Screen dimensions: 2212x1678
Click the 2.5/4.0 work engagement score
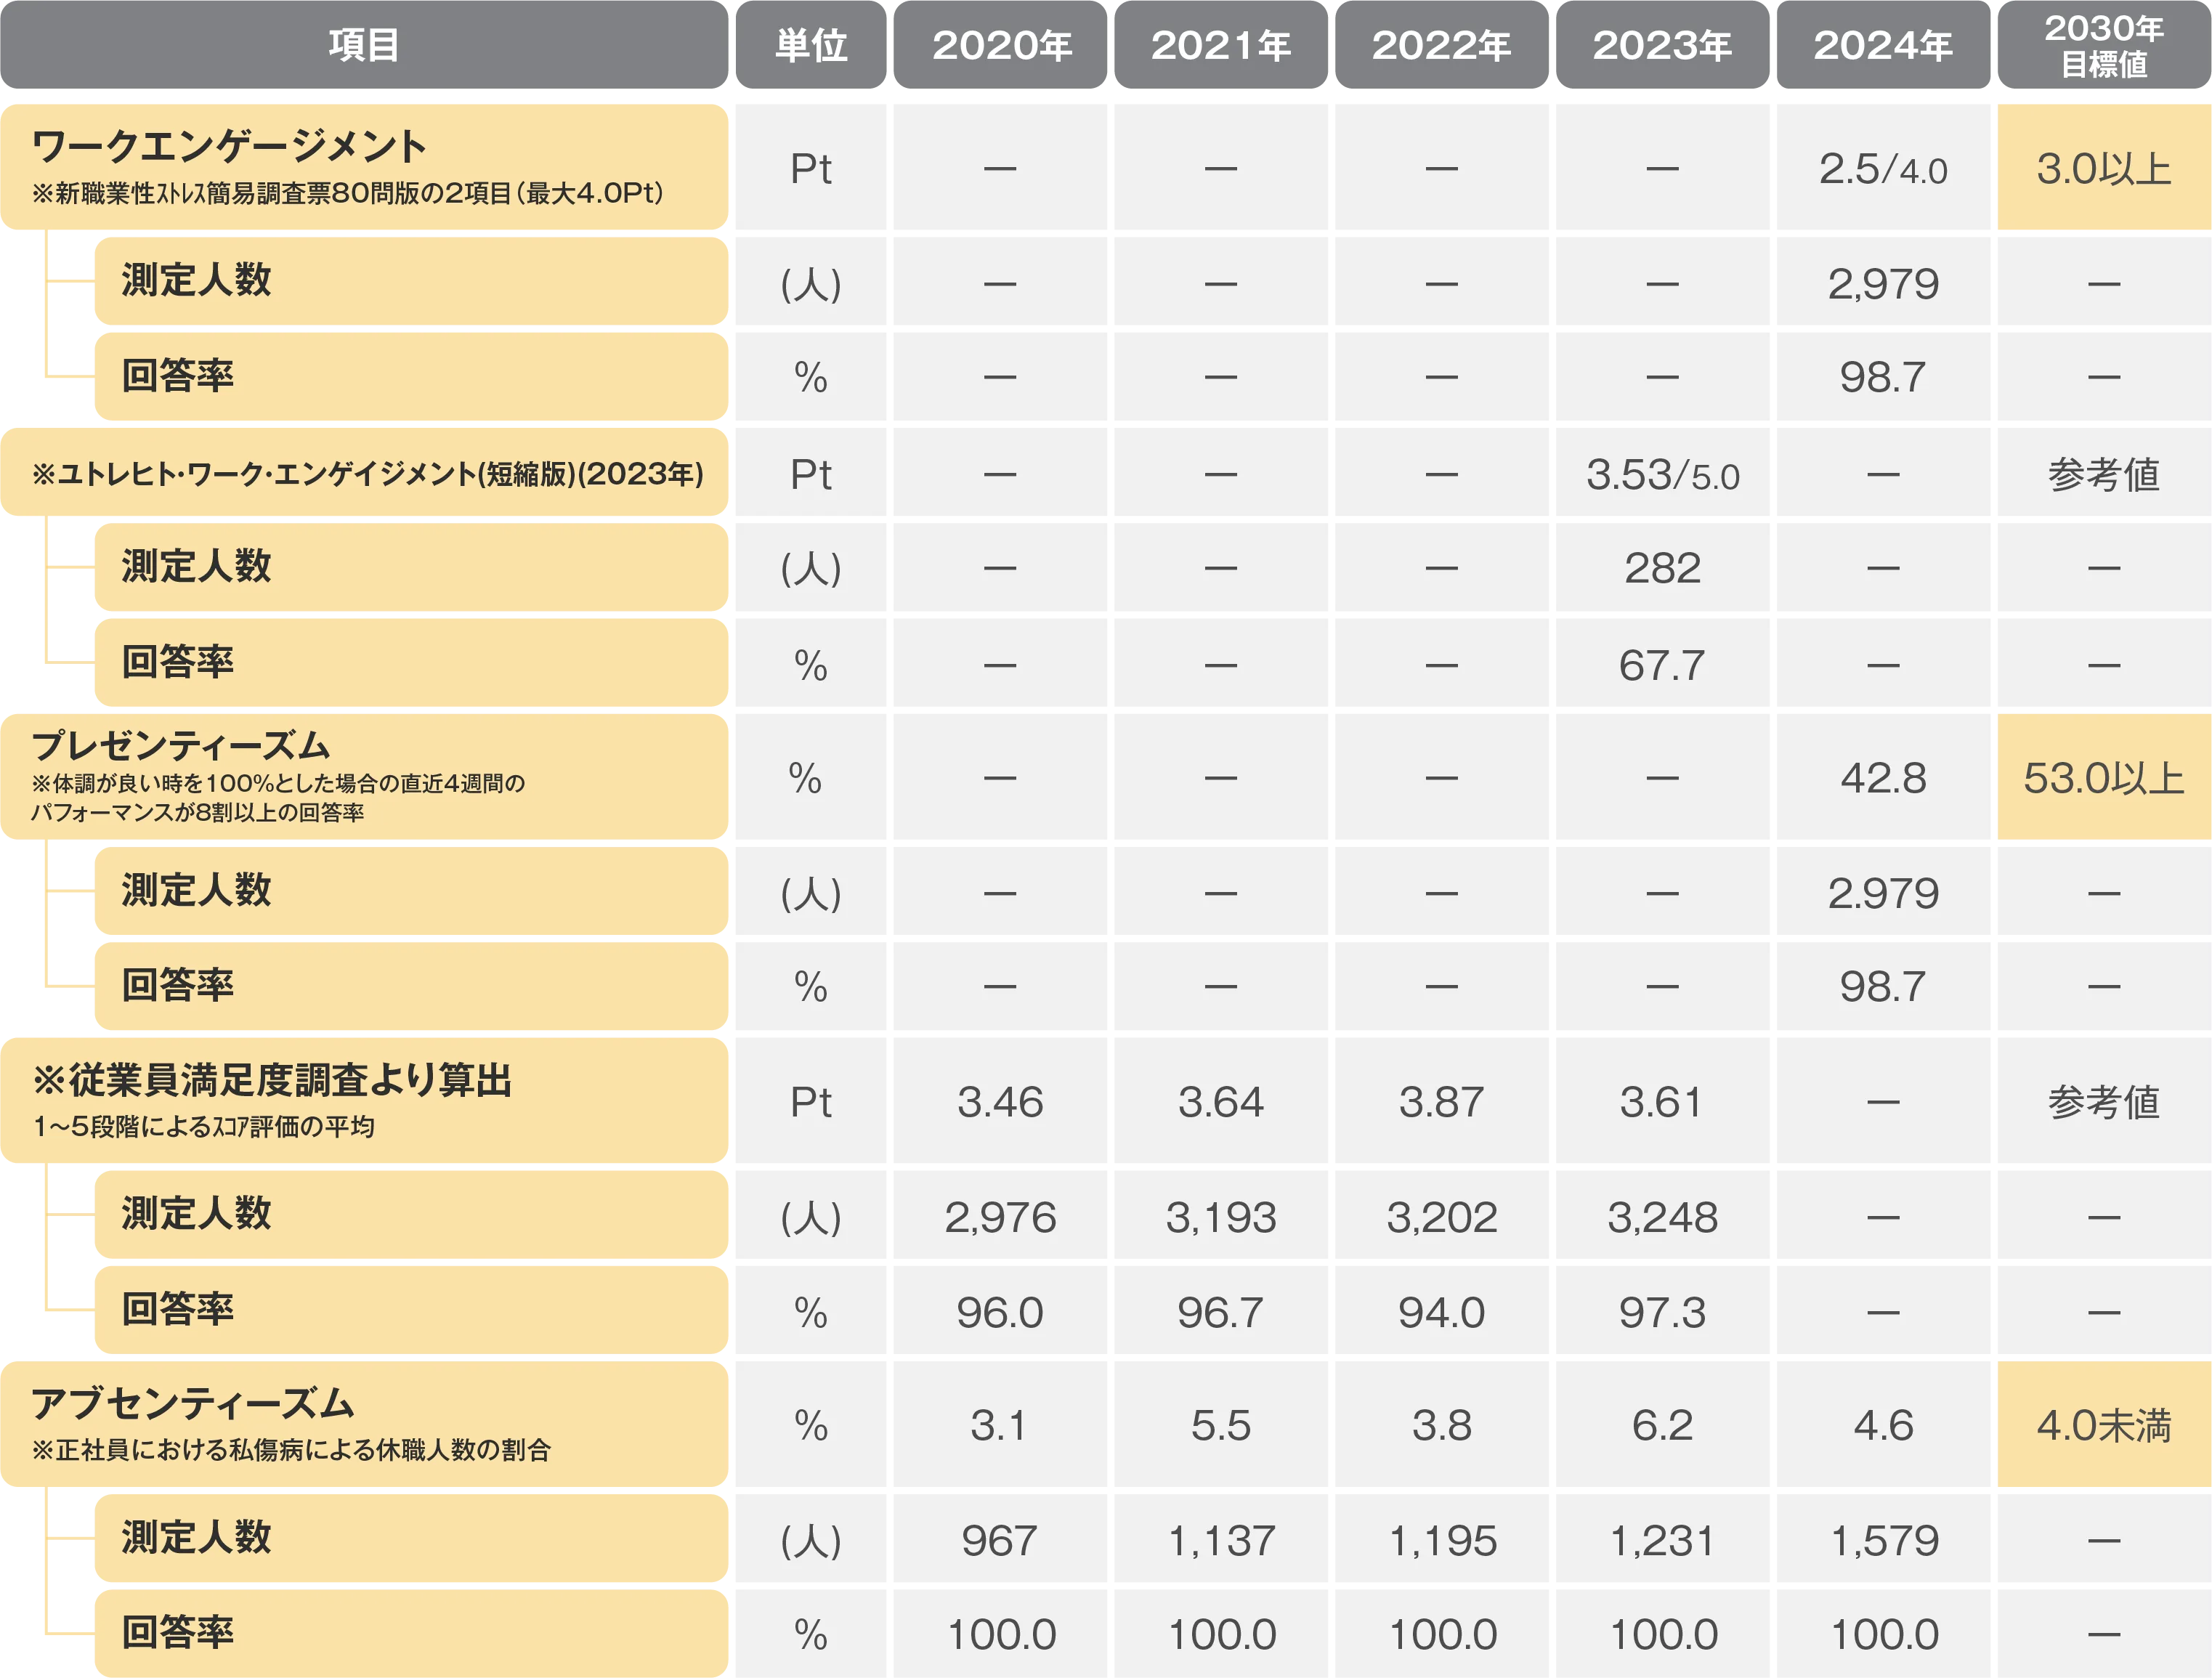(1883, 170)
